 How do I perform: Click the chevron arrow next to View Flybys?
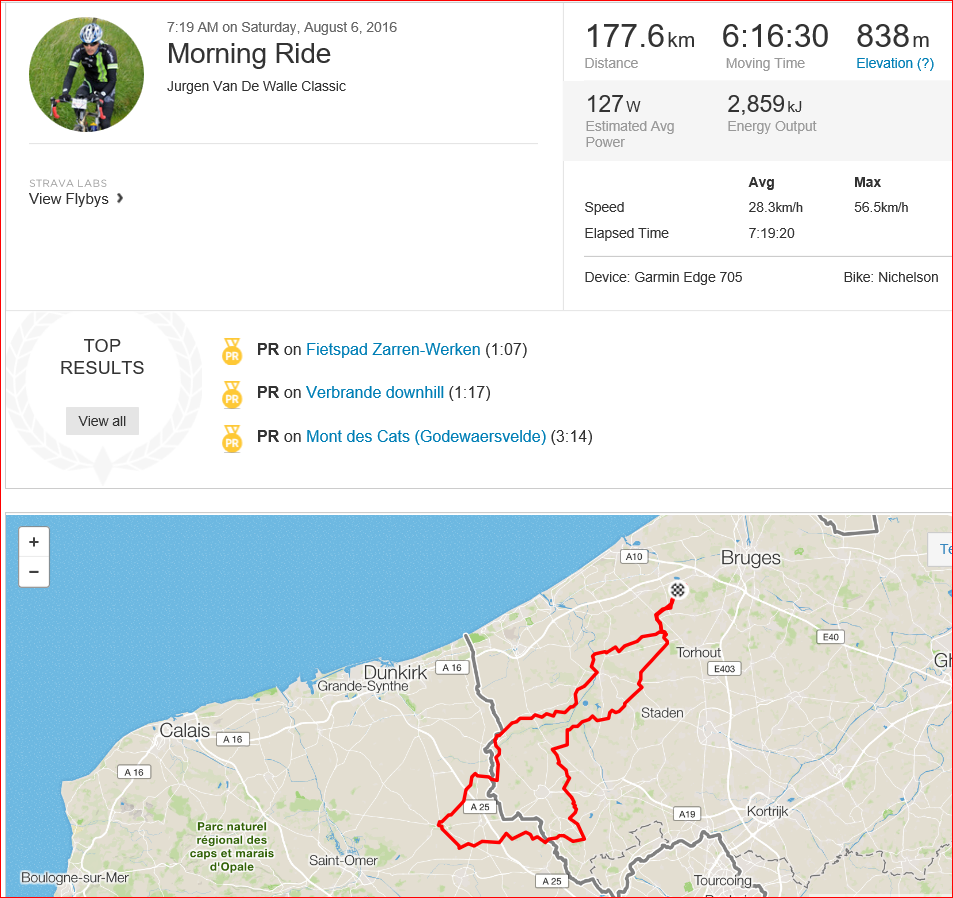click(x=120, y=198)
